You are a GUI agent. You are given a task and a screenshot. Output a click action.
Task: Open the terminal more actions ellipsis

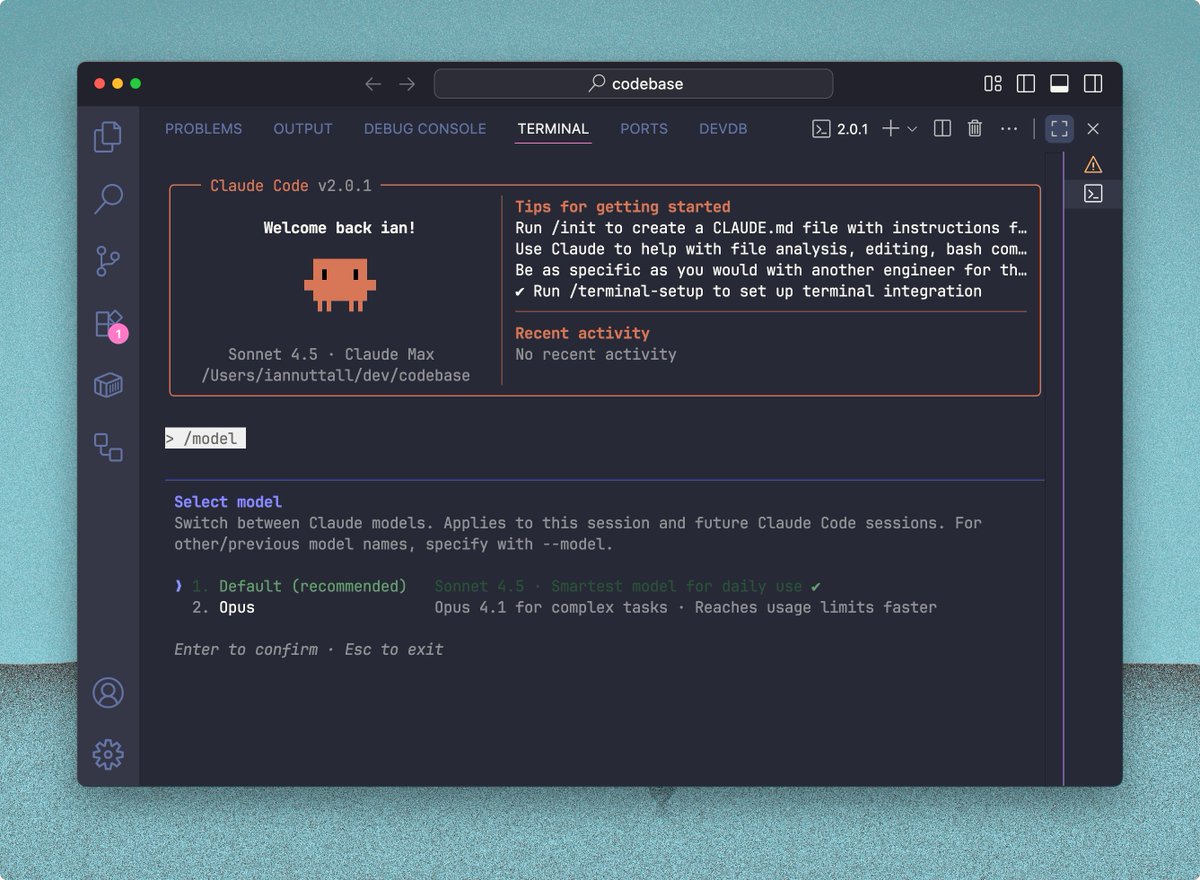pos(1009,129)
